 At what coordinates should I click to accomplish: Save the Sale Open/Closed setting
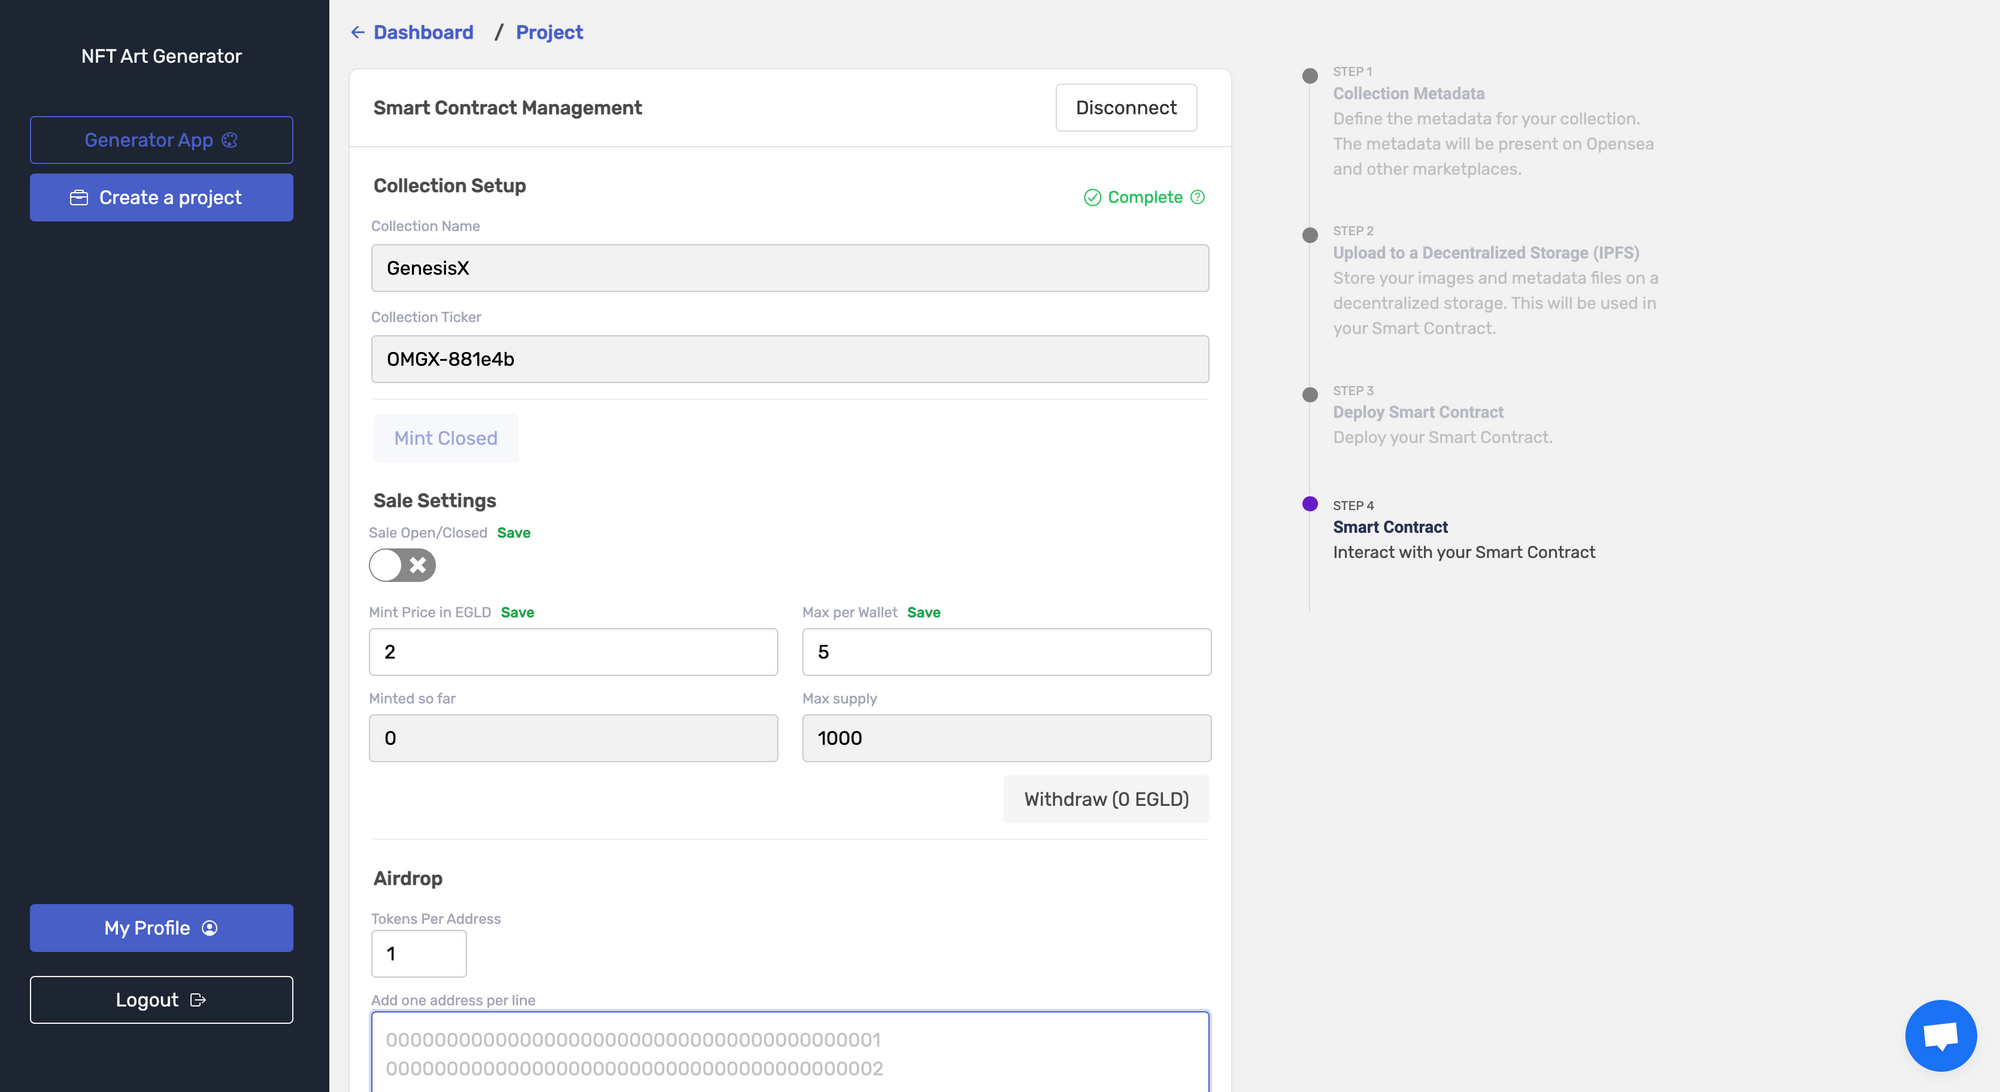pyautogui.click(x=514, y=533)
